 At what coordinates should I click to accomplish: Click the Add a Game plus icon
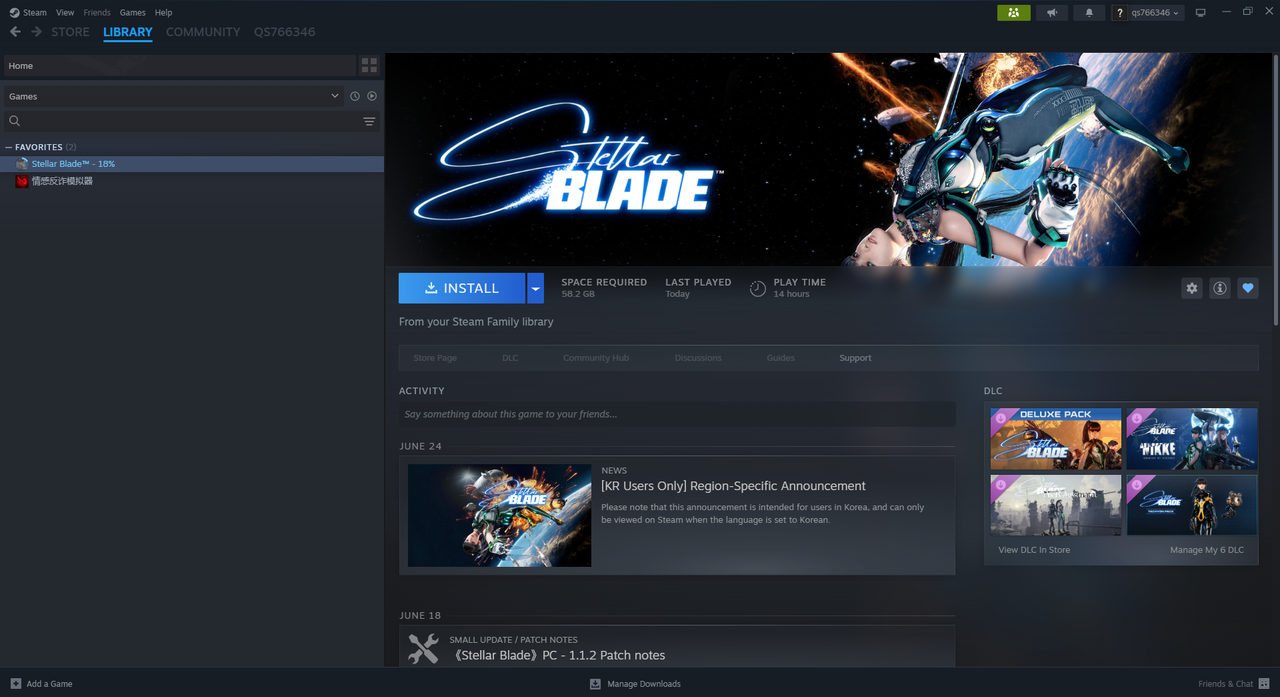[x=15, y=684]
